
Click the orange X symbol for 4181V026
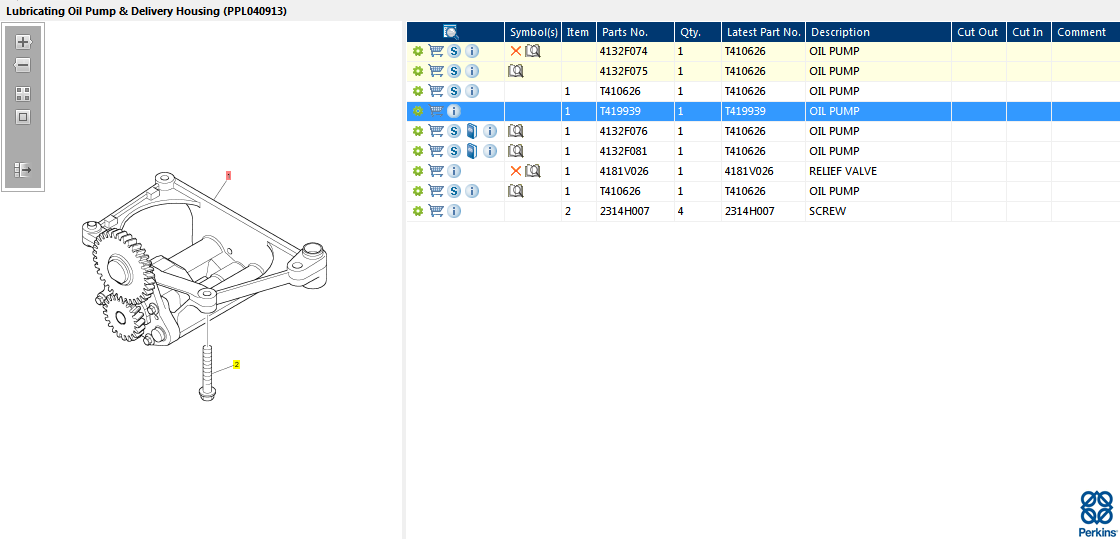(516, 171)
